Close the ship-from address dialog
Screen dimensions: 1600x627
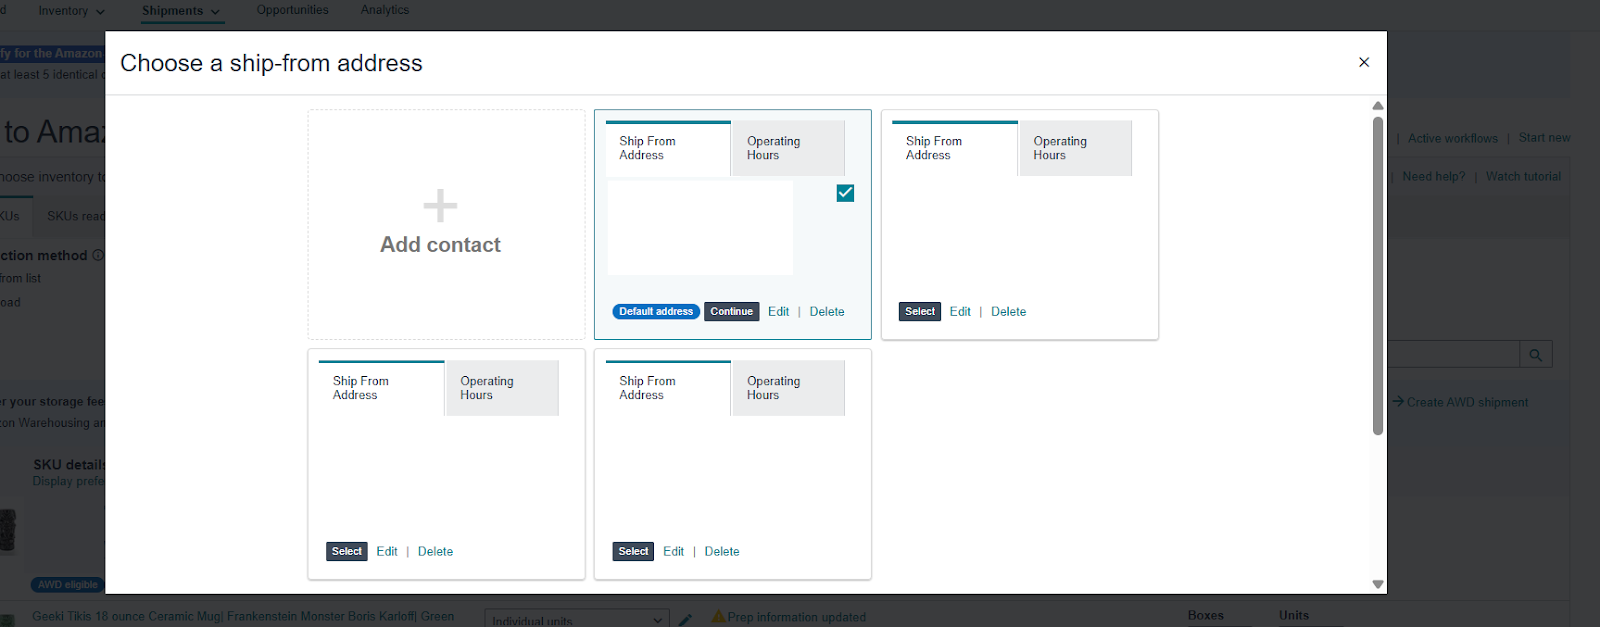click(x=1363, y=62)
